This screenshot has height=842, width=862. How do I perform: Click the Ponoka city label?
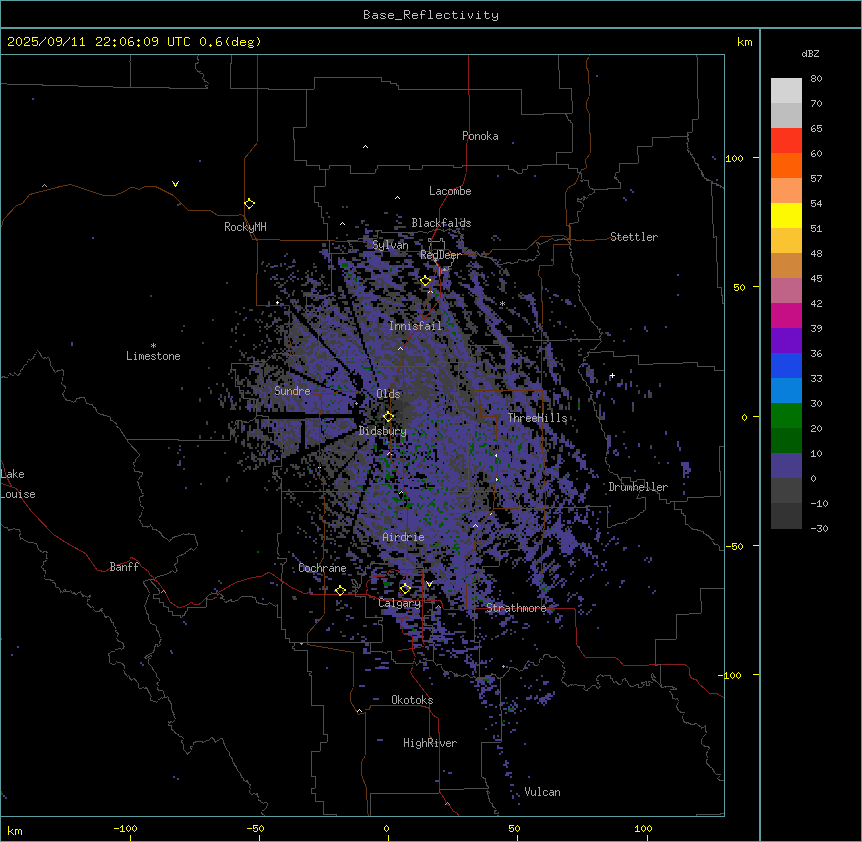pos(480,136)
